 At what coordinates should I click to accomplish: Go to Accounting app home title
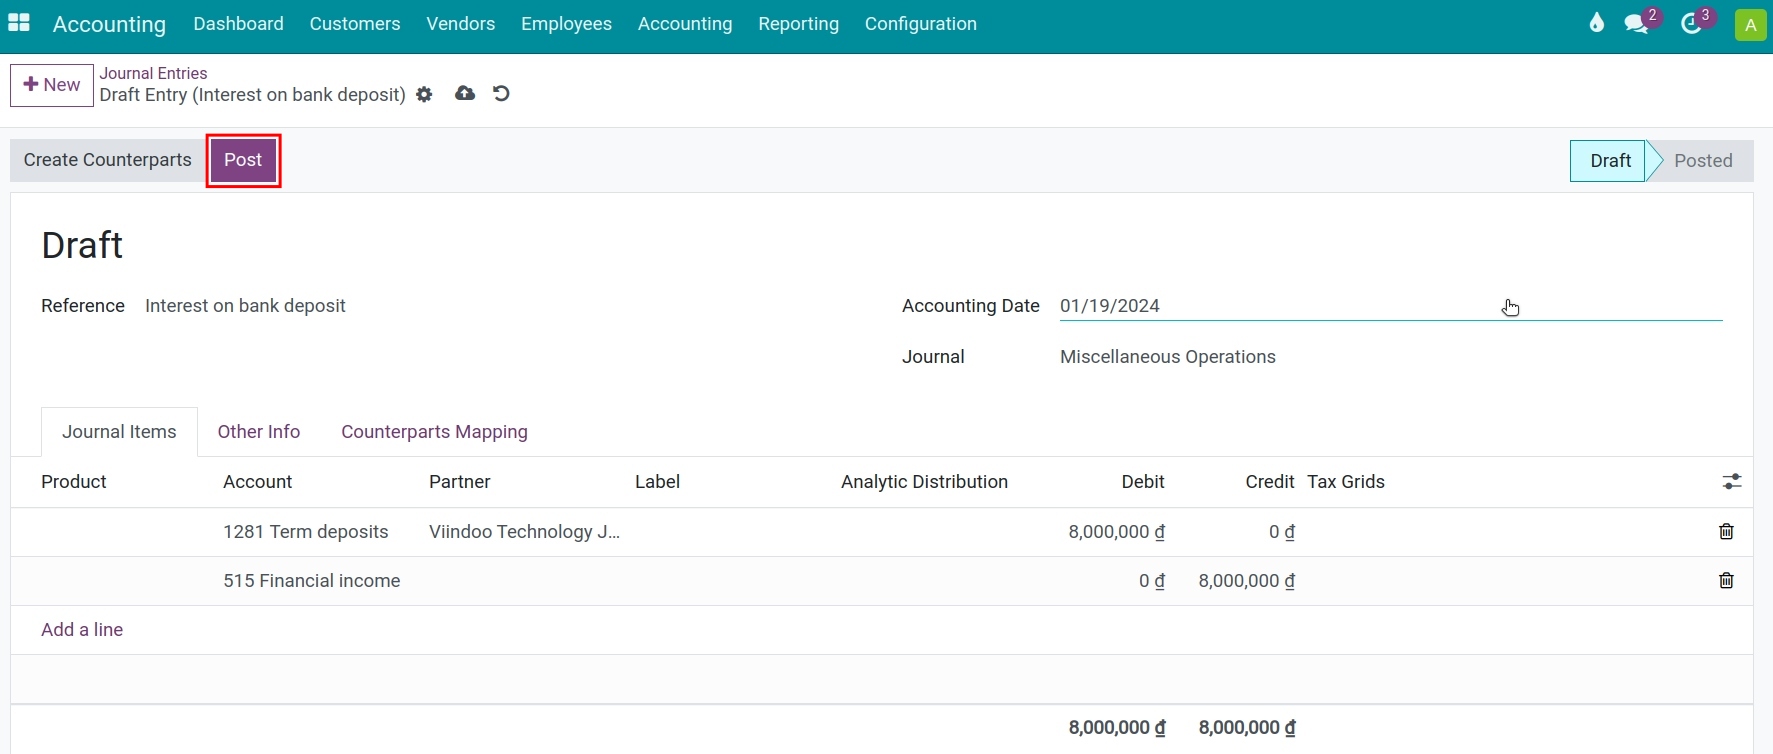pos(109,24)
